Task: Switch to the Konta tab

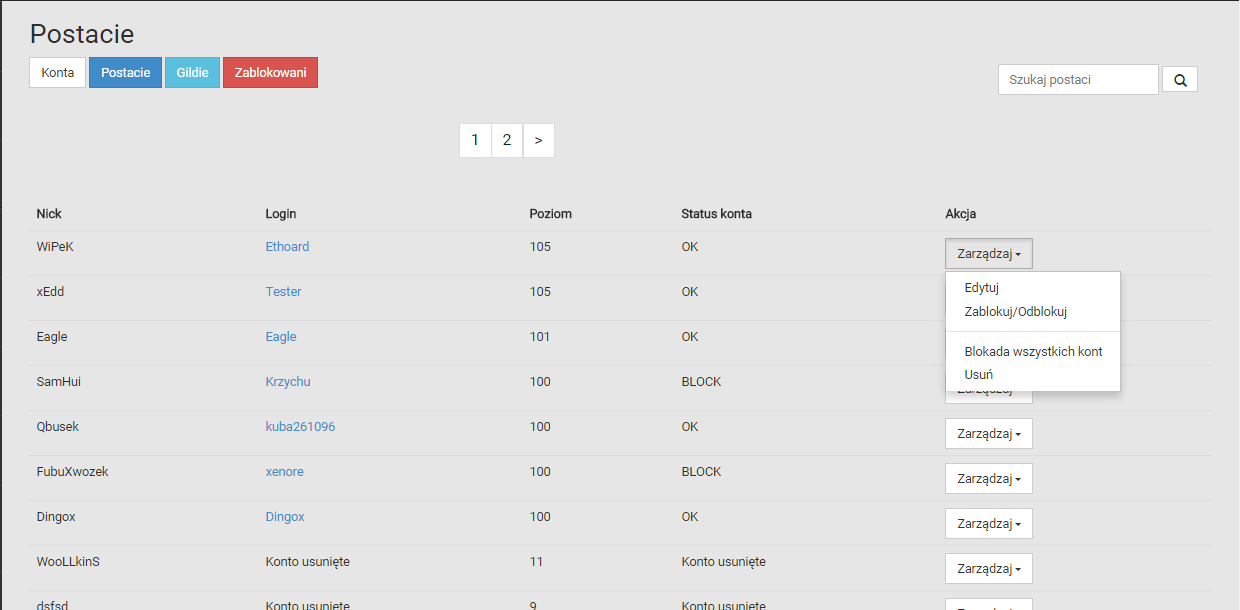Action: (58, 73)
